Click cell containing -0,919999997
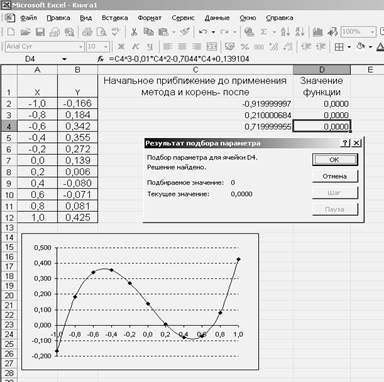 click(x=196, y=104)
